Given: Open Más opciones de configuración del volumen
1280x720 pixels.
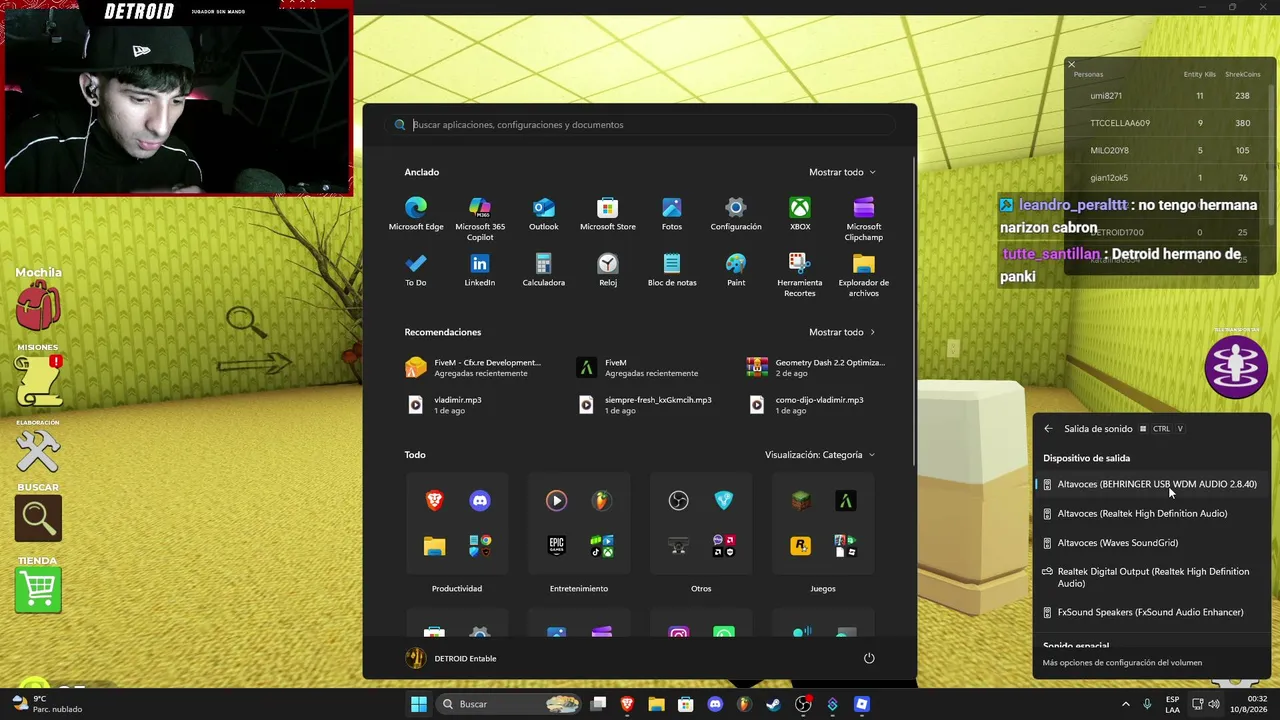Looking at the screenshot, I should point(1122,662).
